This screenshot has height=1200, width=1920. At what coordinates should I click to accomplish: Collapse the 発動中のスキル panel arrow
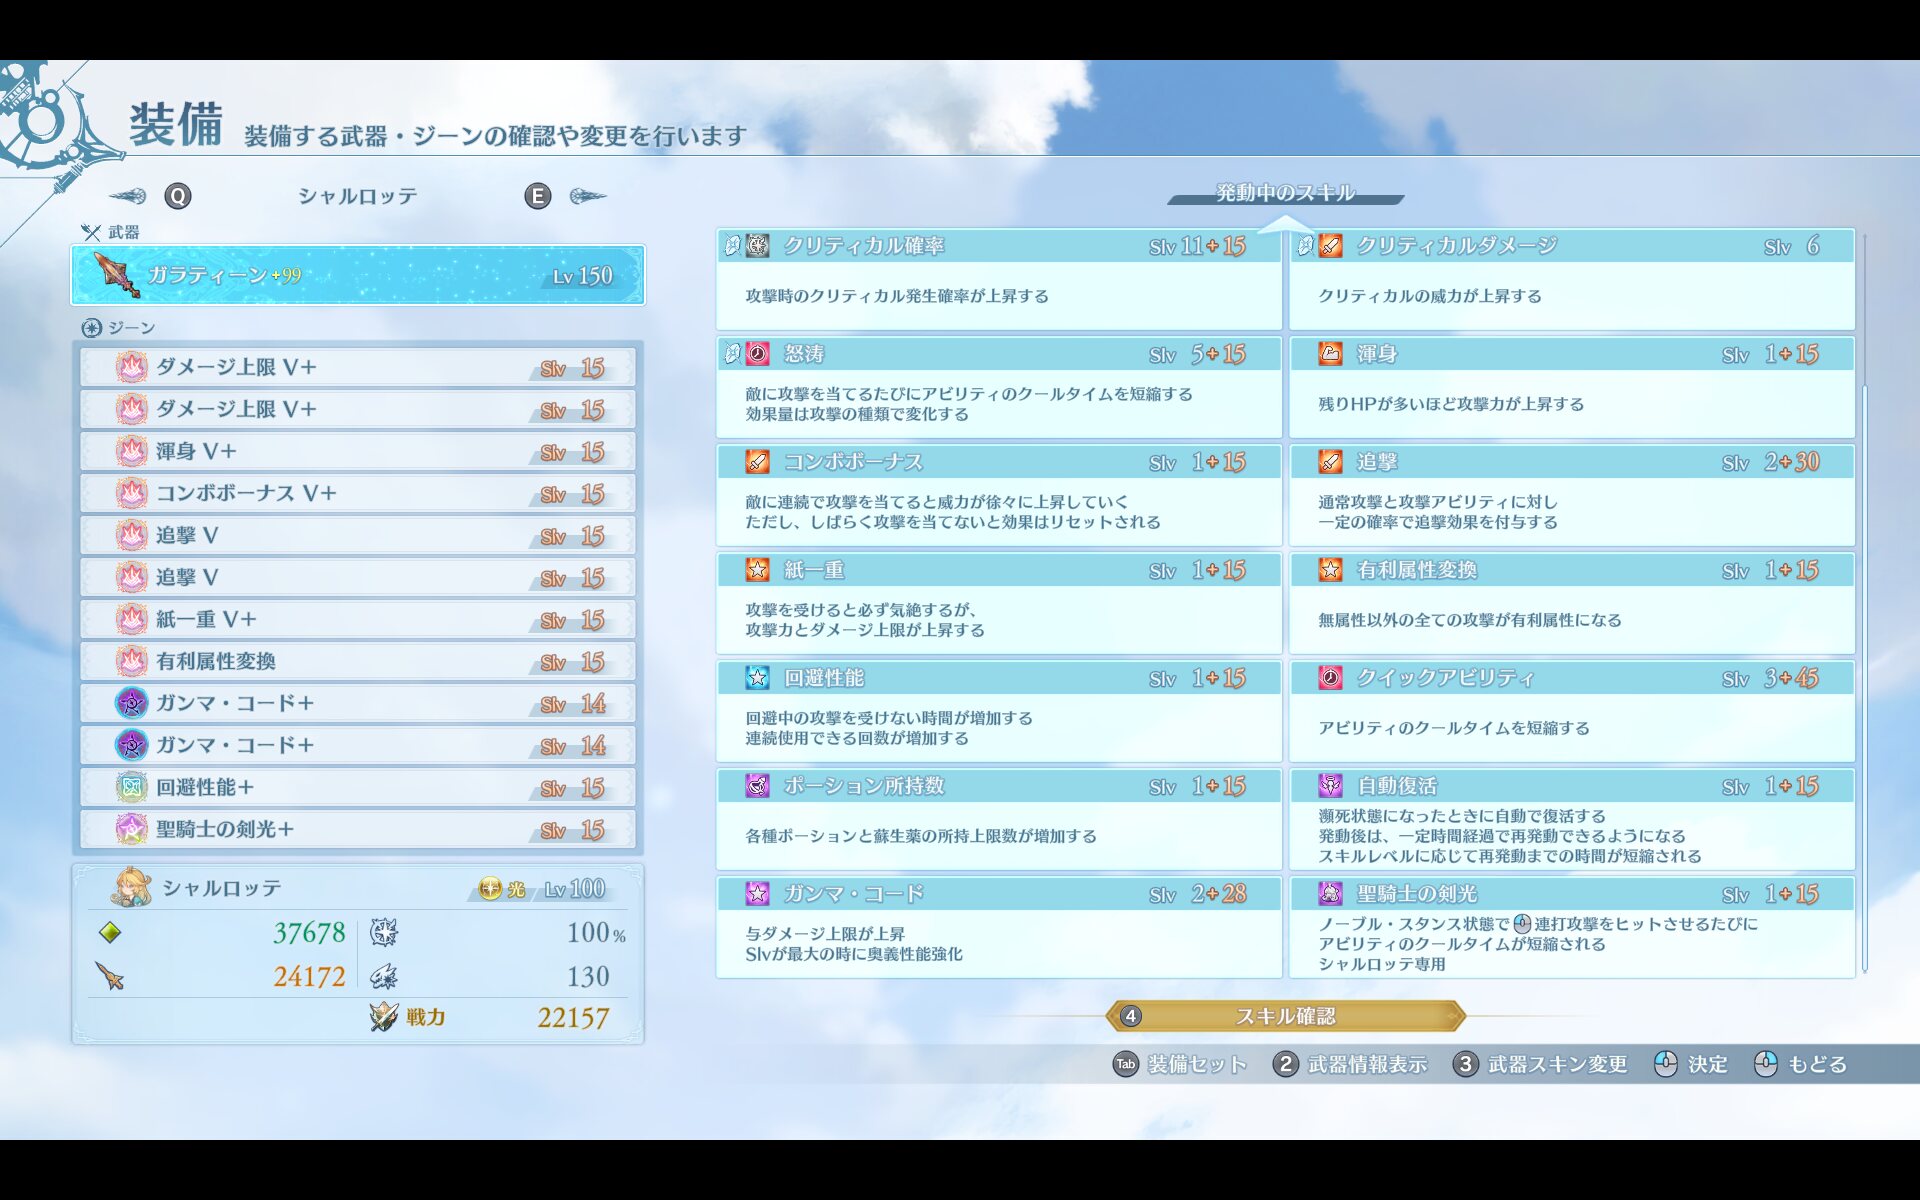tap(1285, 225)
